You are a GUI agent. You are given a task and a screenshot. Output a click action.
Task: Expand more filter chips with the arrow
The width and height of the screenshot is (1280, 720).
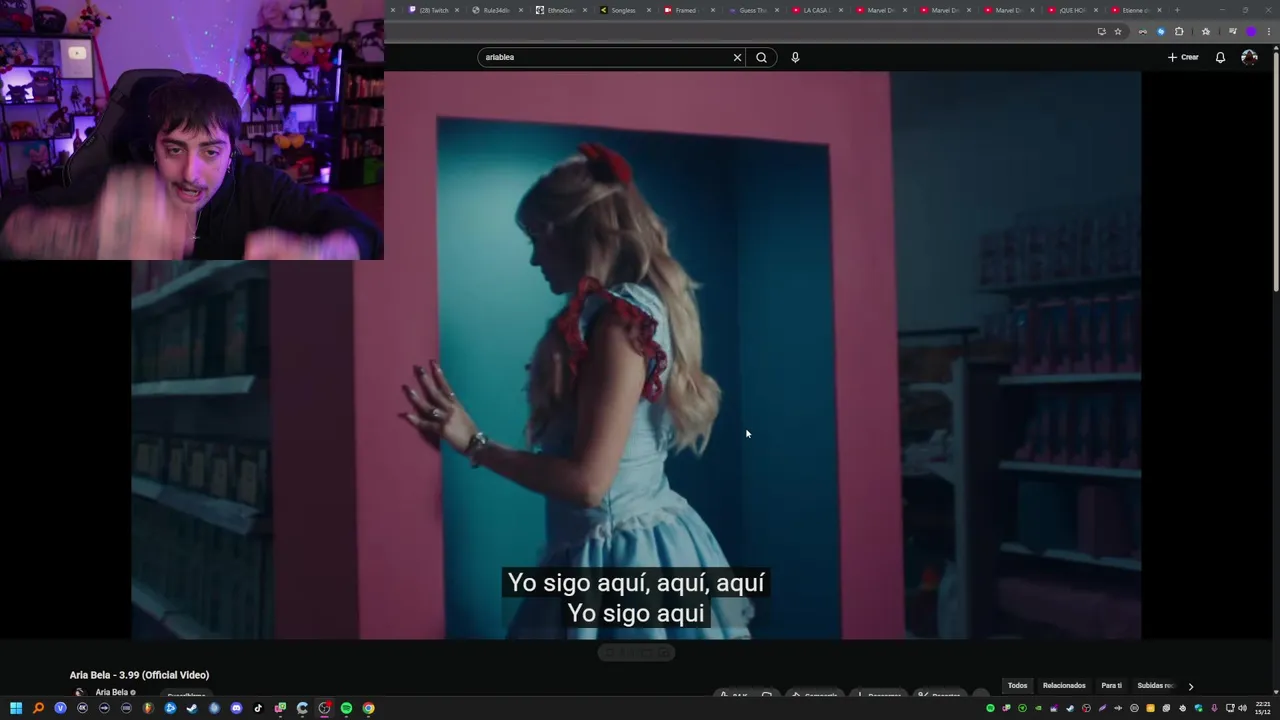click(1190, 686)
